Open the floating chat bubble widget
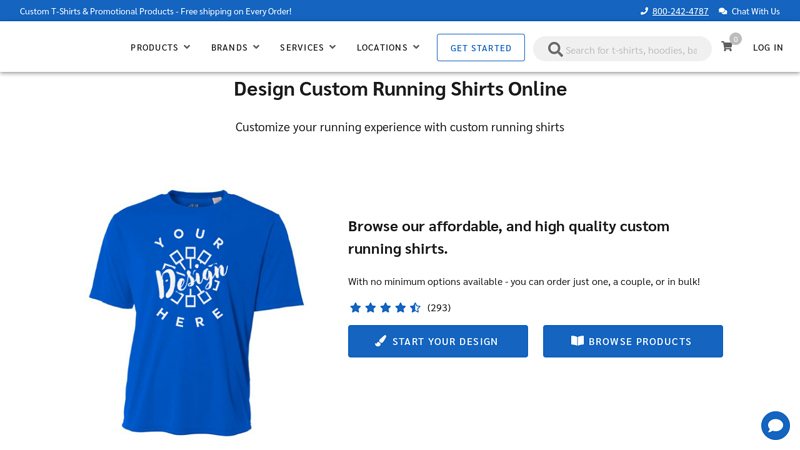Screen dimensions: 800x450 coord(775,425)
